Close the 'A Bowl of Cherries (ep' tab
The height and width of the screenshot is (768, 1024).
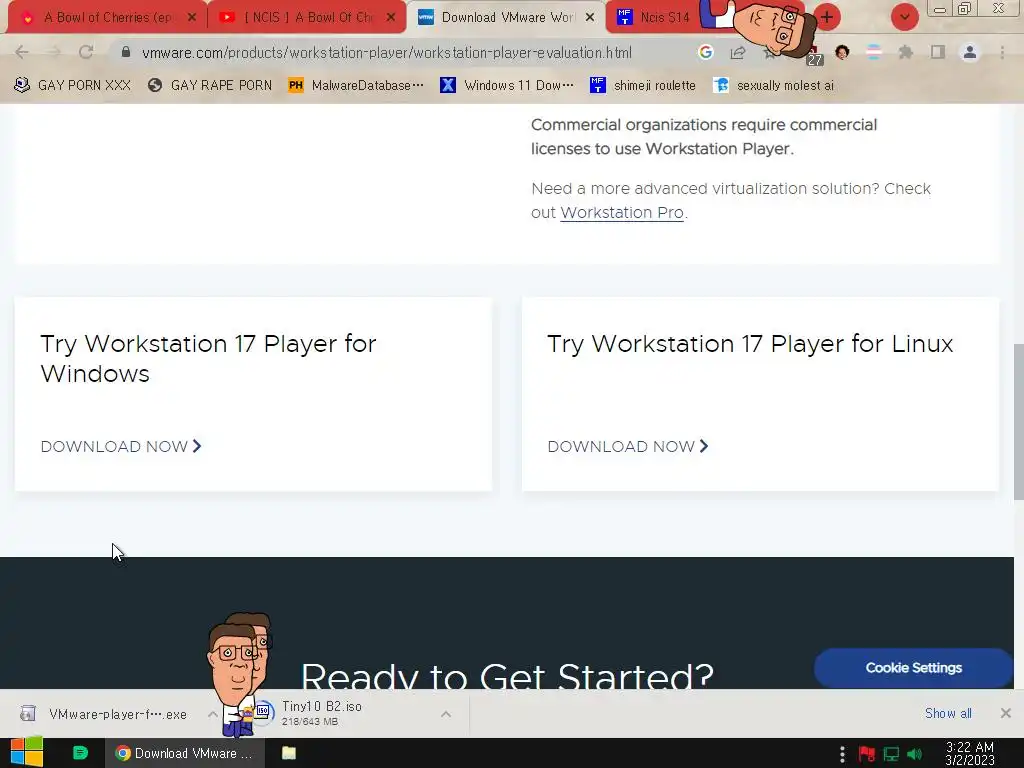click(191, 18)
